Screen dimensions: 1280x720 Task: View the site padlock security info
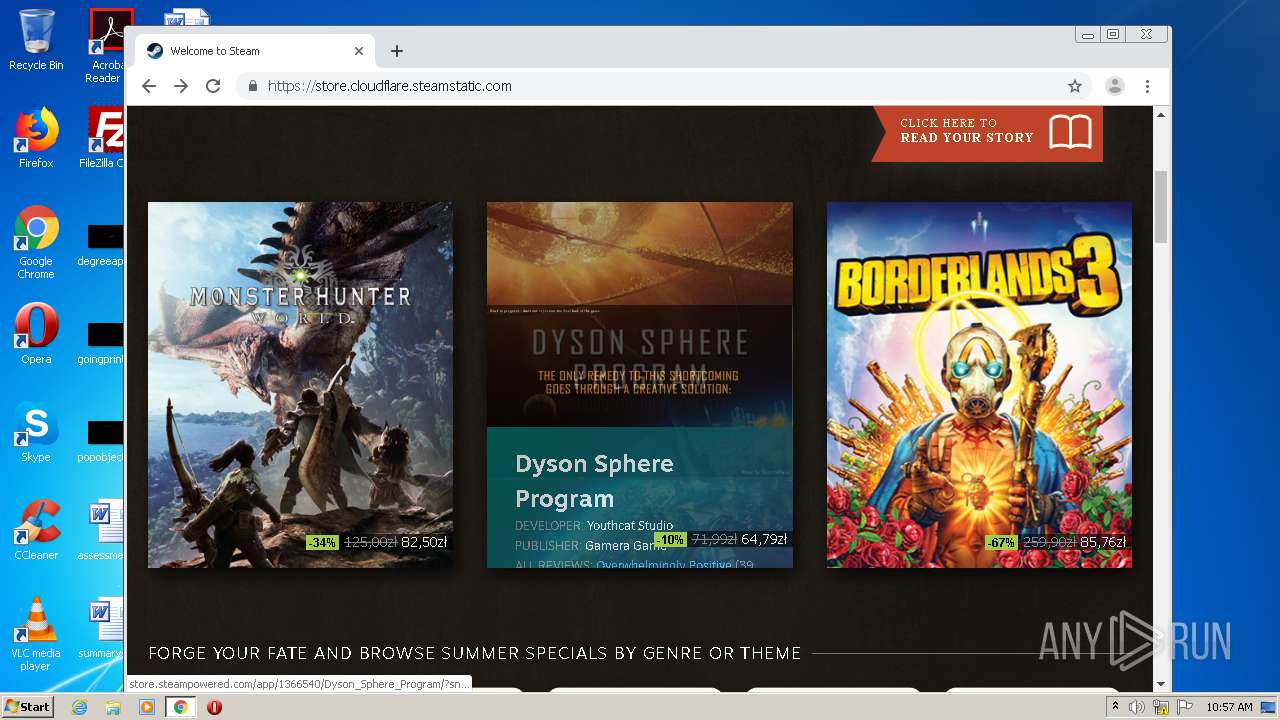click(x=253, y=86)
